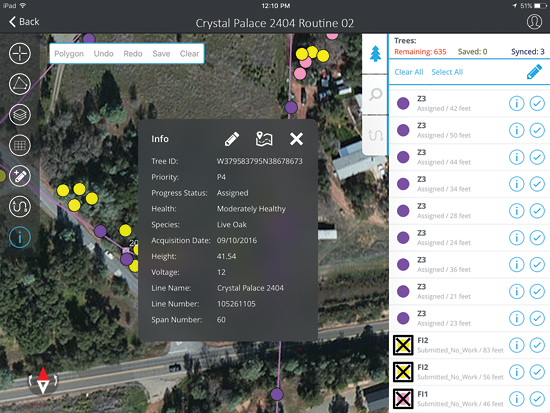The width and height of the screenshot is (550, 413).
Task: Toggle checkmark for Z3 Assigned 42 feet
Action: (x=537, y=104)
